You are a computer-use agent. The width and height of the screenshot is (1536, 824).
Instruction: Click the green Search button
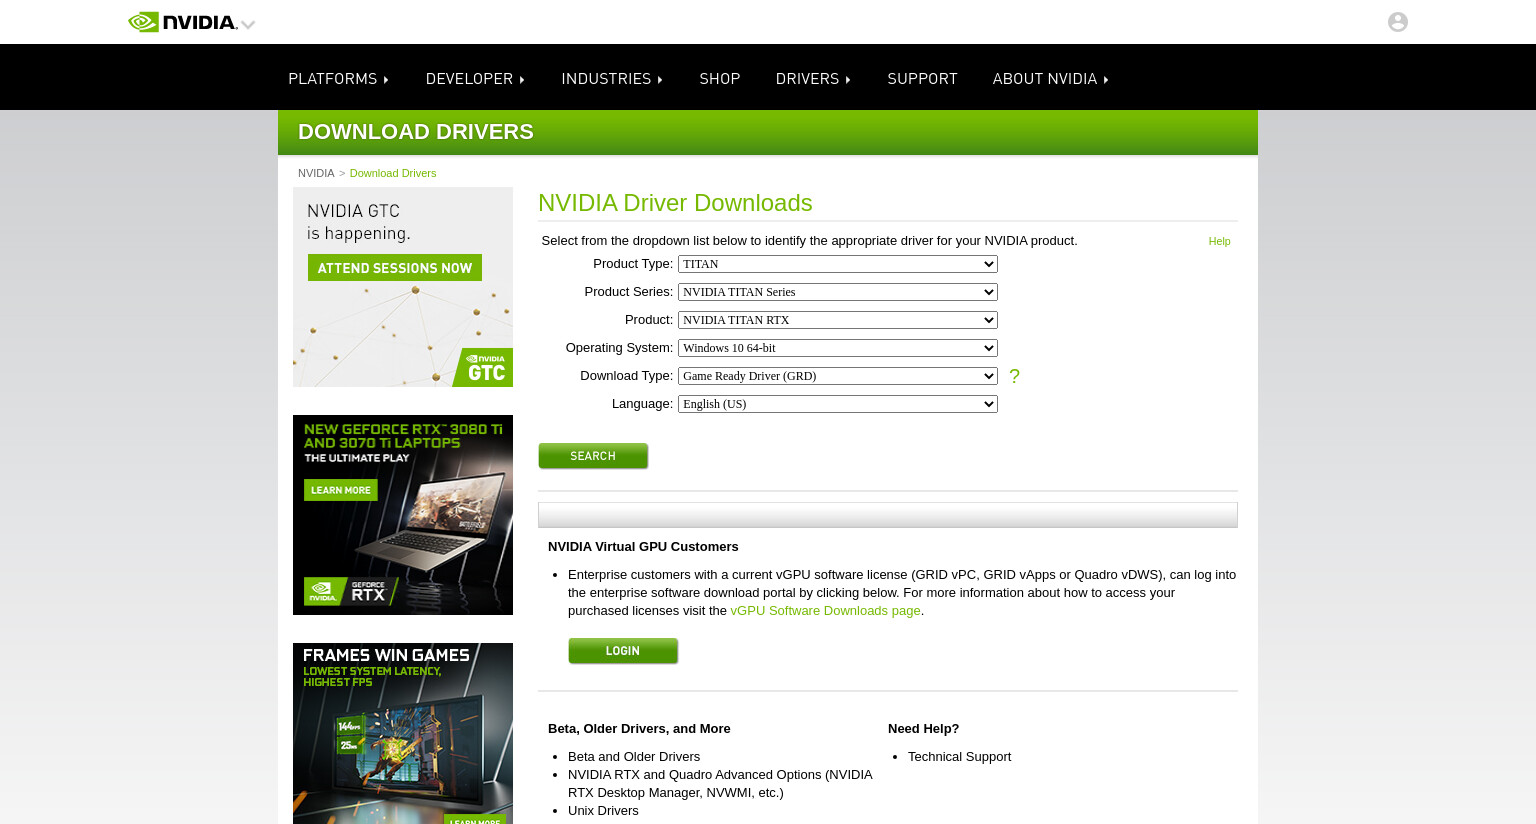coord(593,456)
